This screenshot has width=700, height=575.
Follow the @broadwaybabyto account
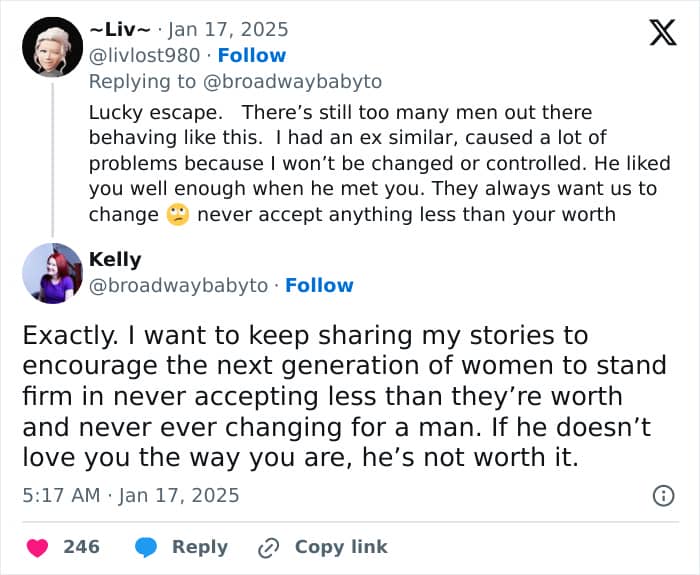pyautogui.click(x=319, y=286)
